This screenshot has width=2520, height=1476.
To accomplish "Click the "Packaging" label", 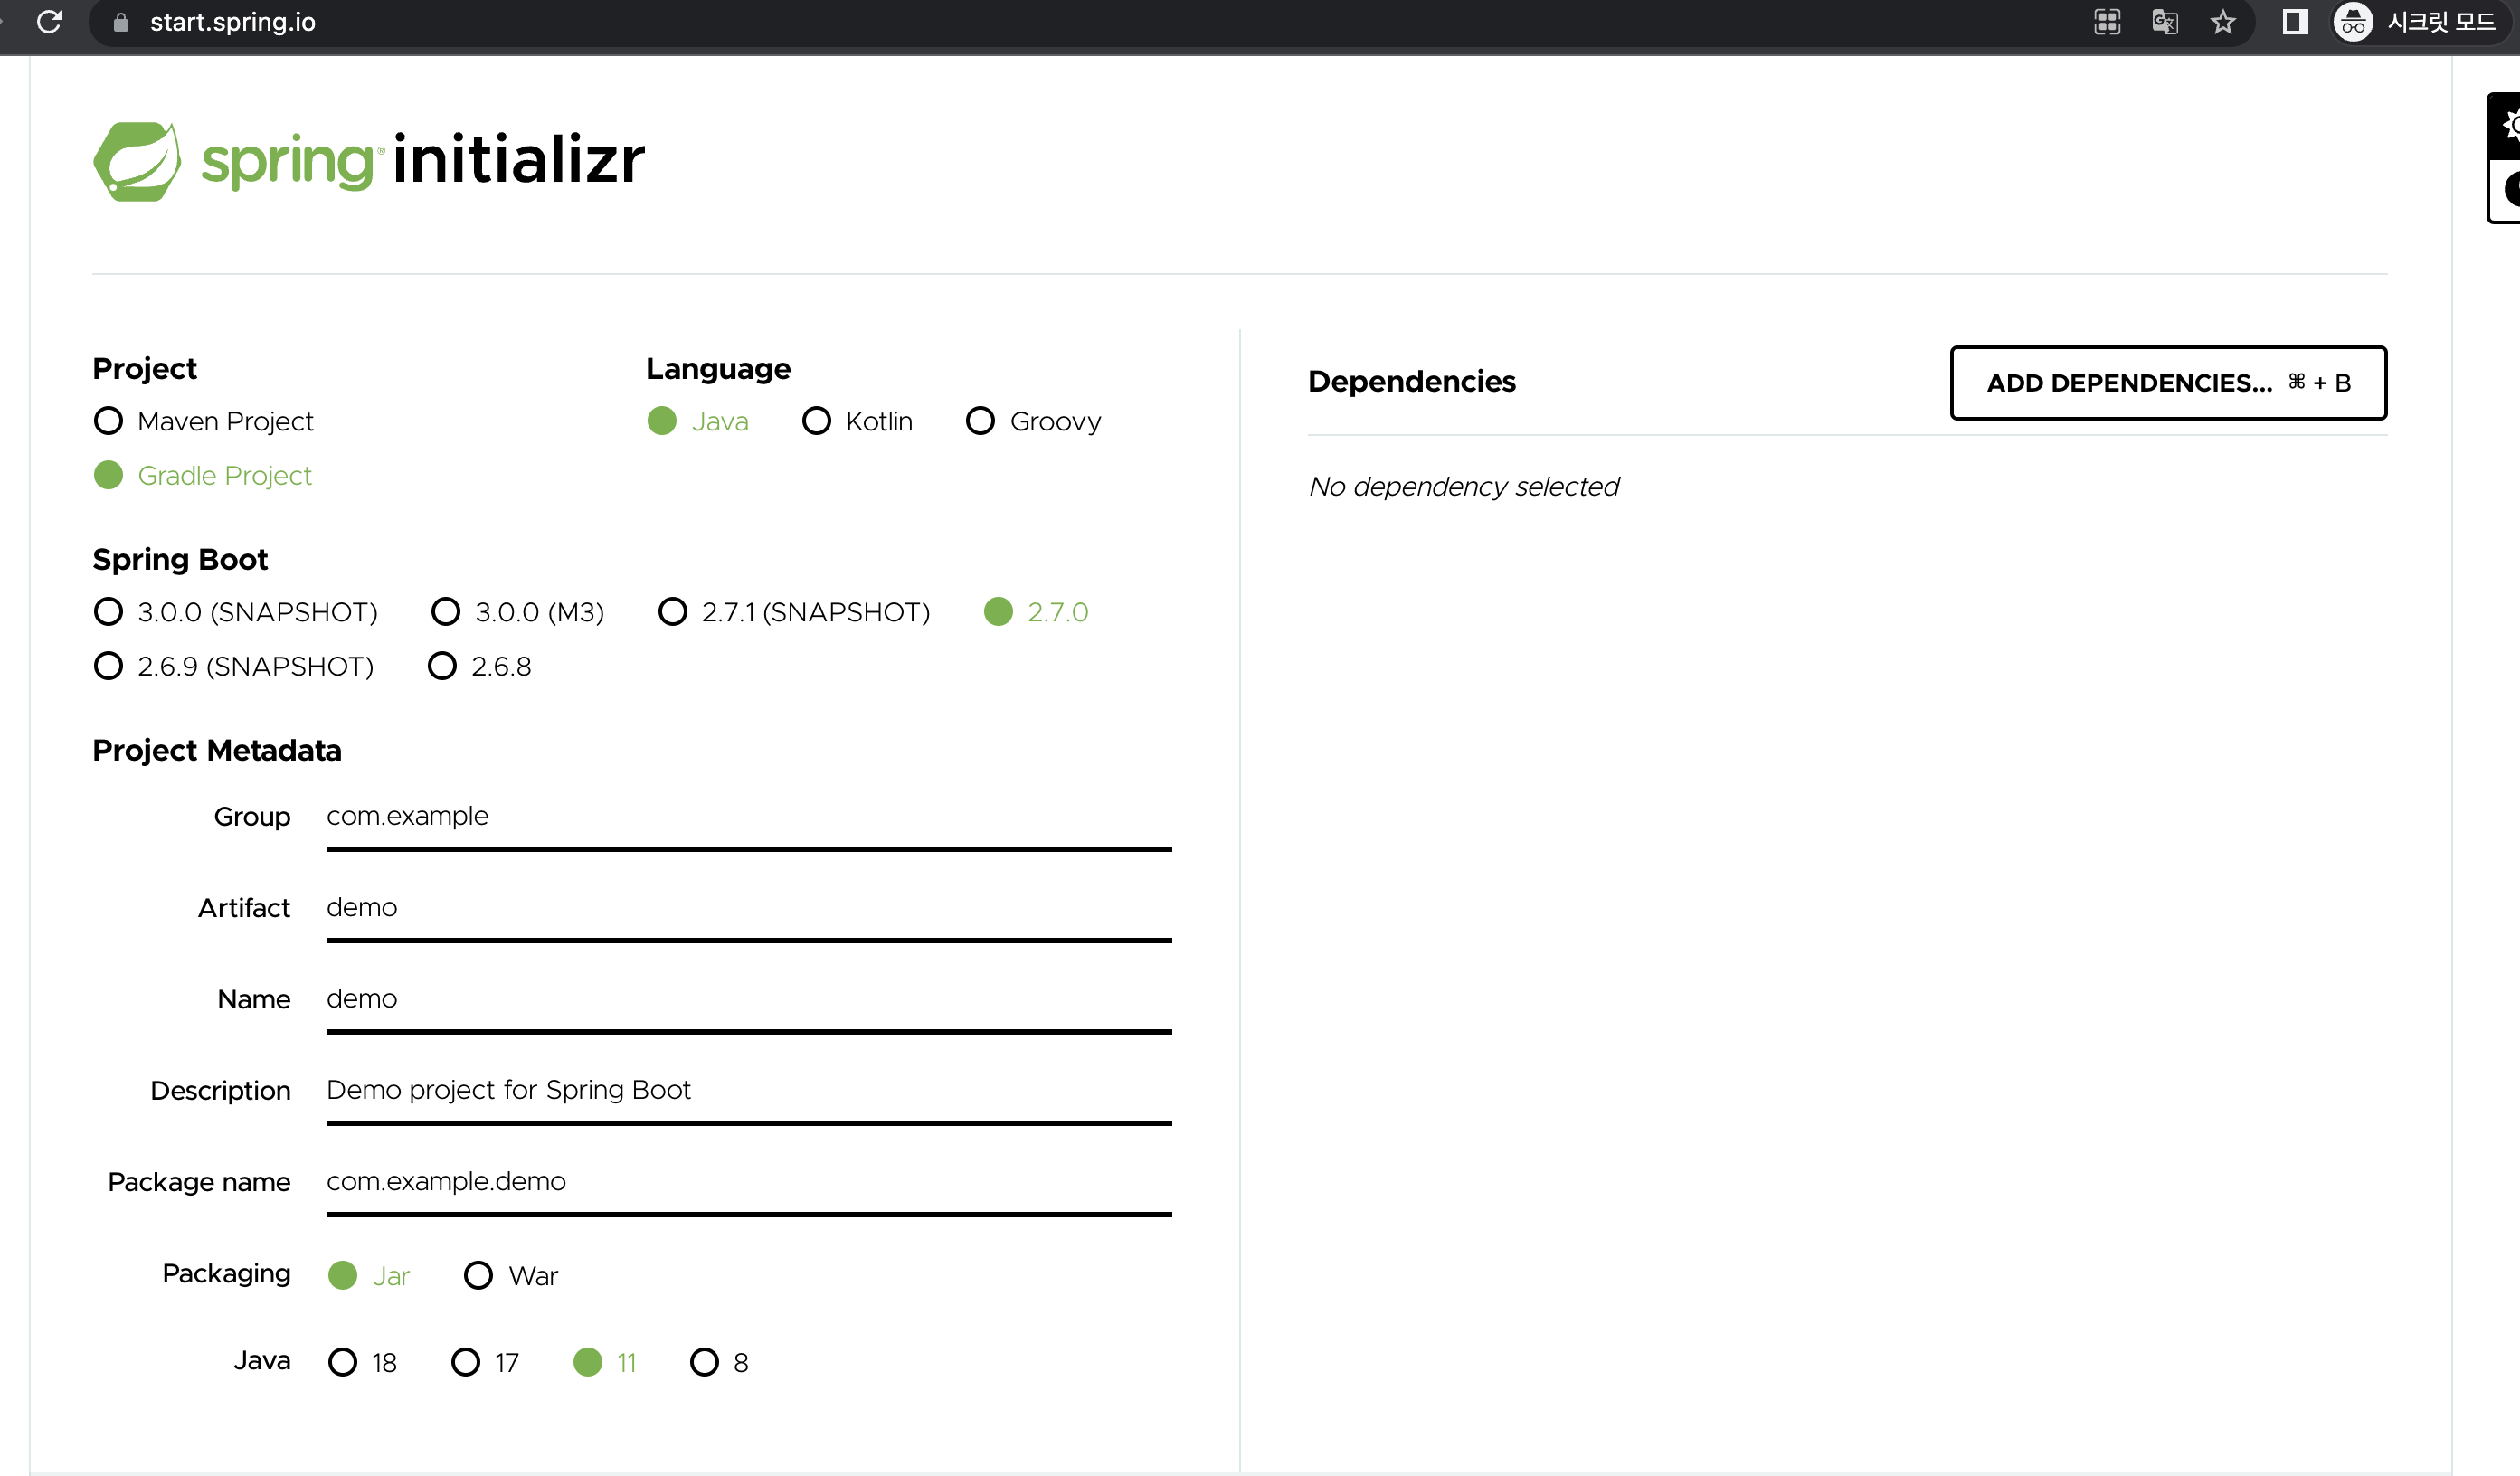I will click(226, 1274).
